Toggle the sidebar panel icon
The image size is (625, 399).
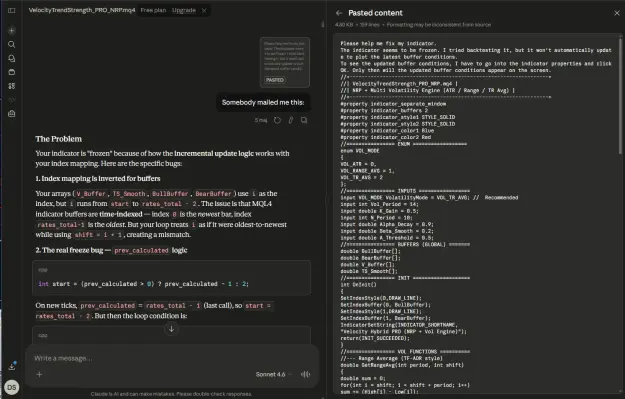point(12,10)
